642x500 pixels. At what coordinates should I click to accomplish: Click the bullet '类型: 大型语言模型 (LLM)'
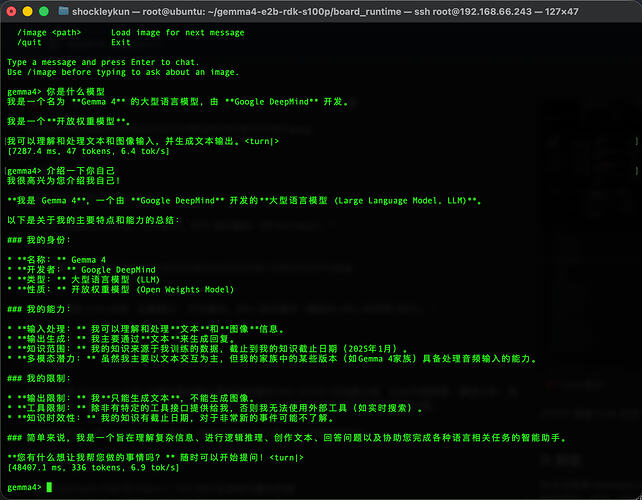[x=84, y=280]
